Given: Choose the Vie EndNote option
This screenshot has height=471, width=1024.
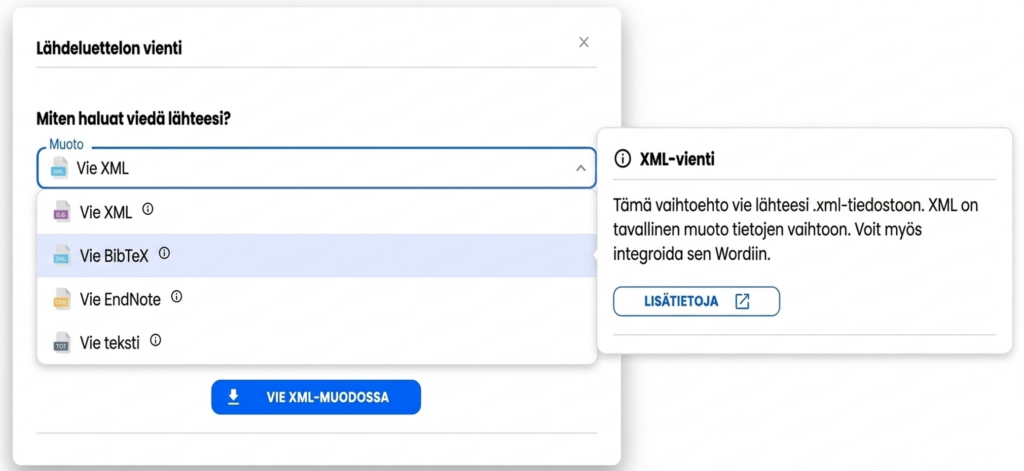Looking at the screenshot, I should (317, 299).
